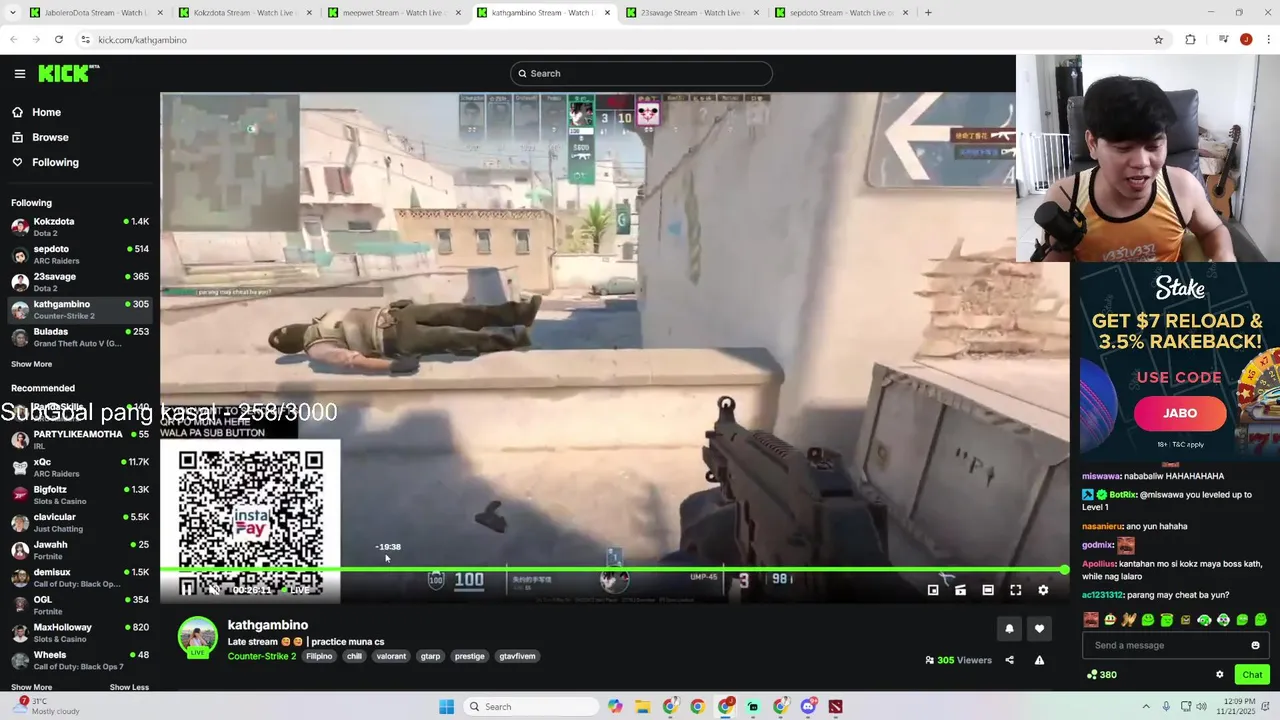Open a new browser tab

pos(928,13)
